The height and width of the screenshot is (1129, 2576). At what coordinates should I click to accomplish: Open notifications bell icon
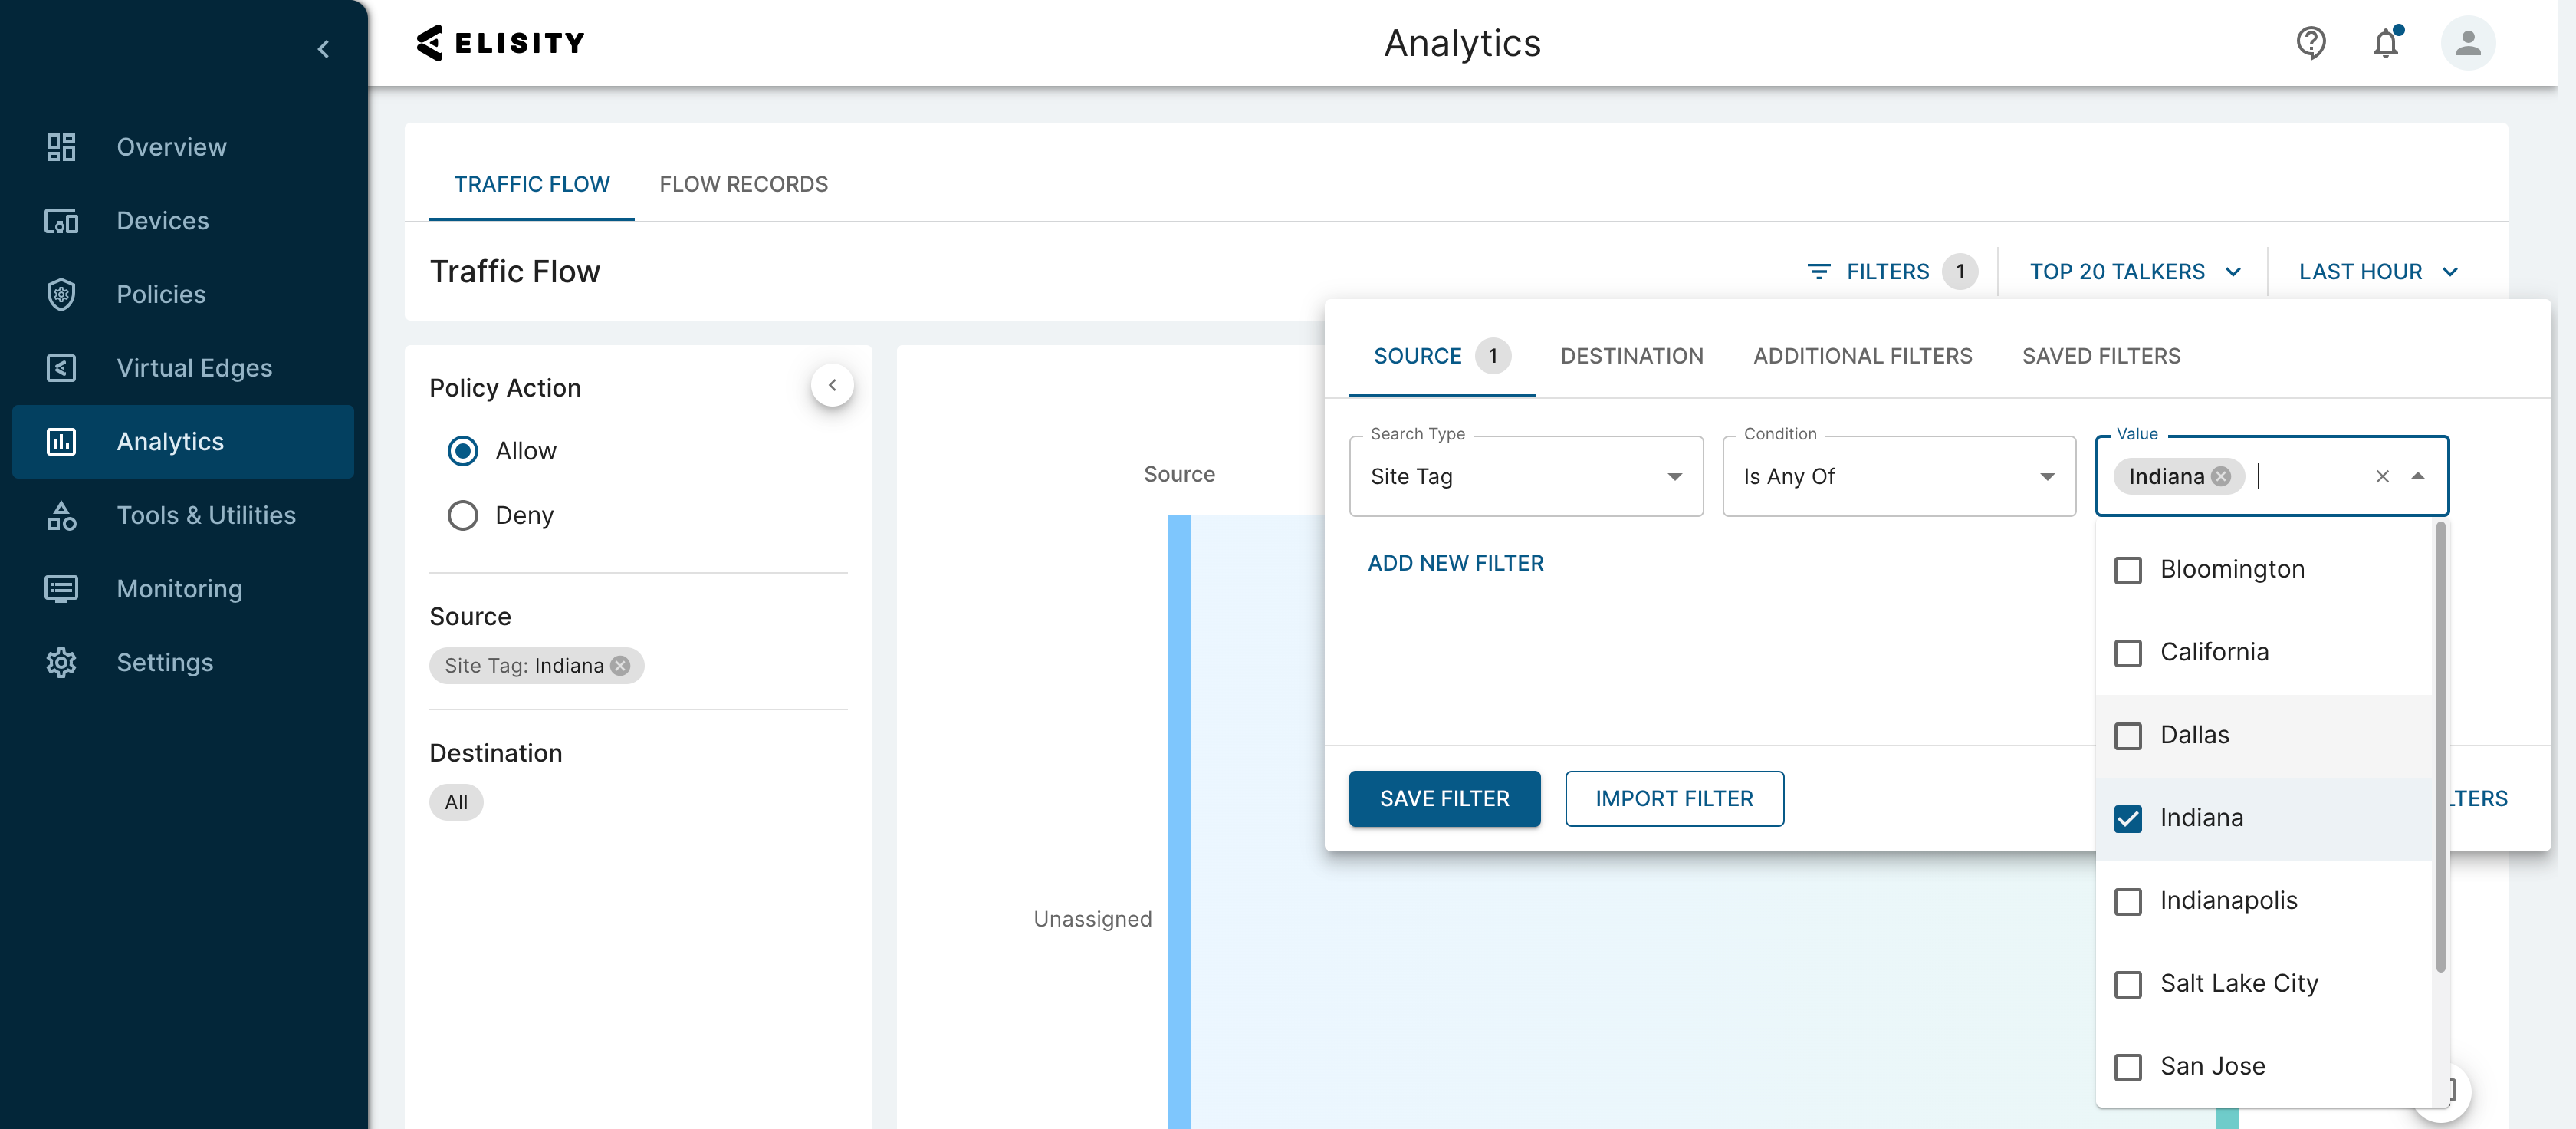(x=2386, y=43)
